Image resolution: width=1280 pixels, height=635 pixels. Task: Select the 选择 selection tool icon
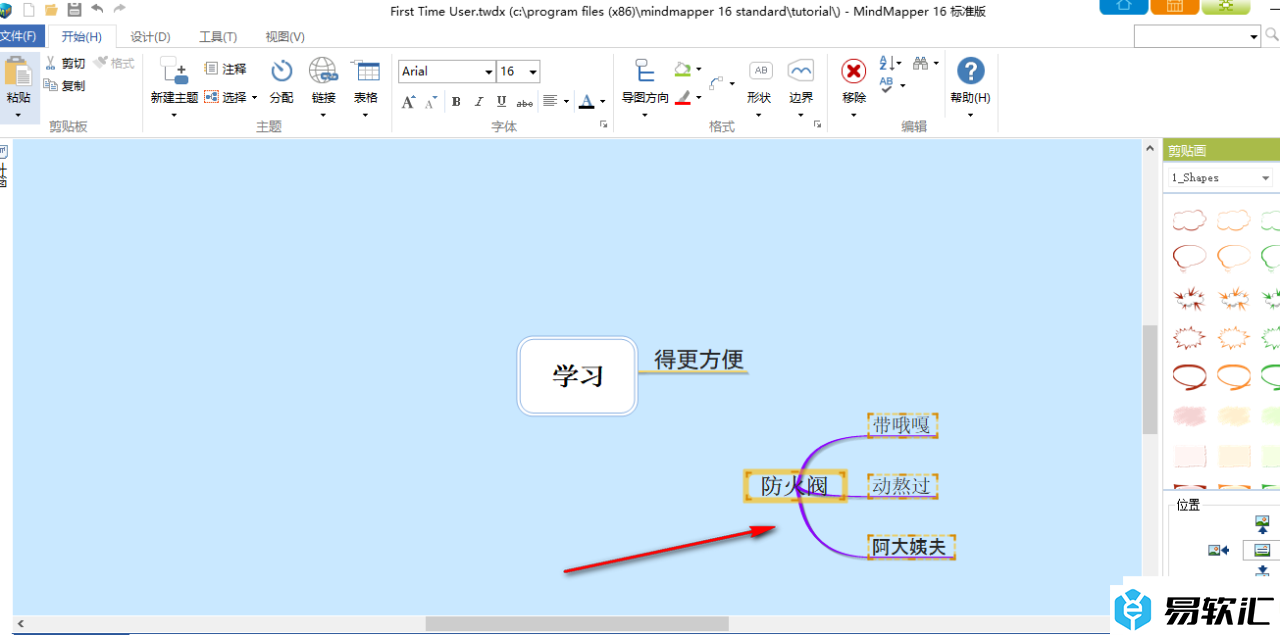[x=211, y=97]
